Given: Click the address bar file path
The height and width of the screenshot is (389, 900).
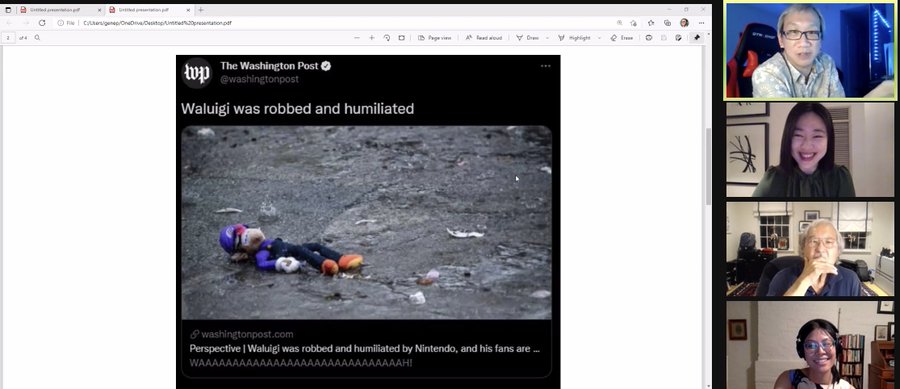Looking at the screenshot, I should click(157, 23).
